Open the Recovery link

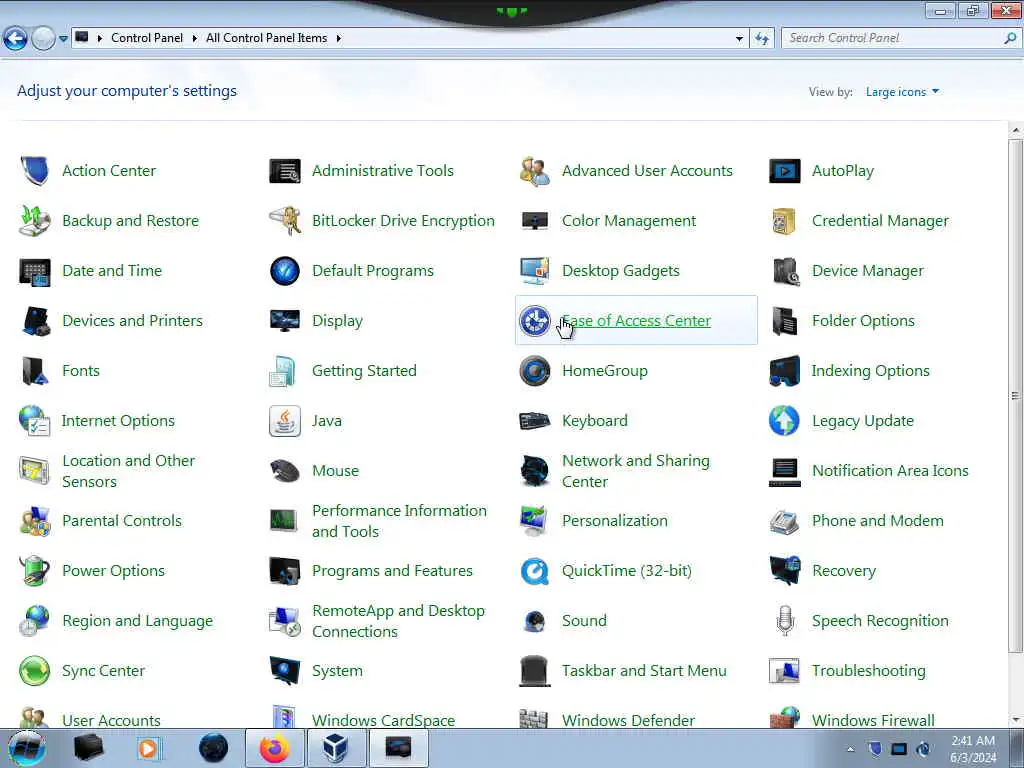point(844,571)
